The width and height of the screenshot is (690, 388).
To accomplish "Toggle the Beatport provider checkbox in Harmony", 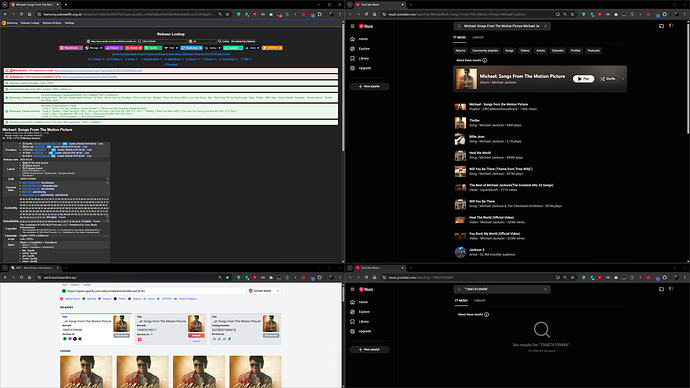I will (x=240, y=48).
